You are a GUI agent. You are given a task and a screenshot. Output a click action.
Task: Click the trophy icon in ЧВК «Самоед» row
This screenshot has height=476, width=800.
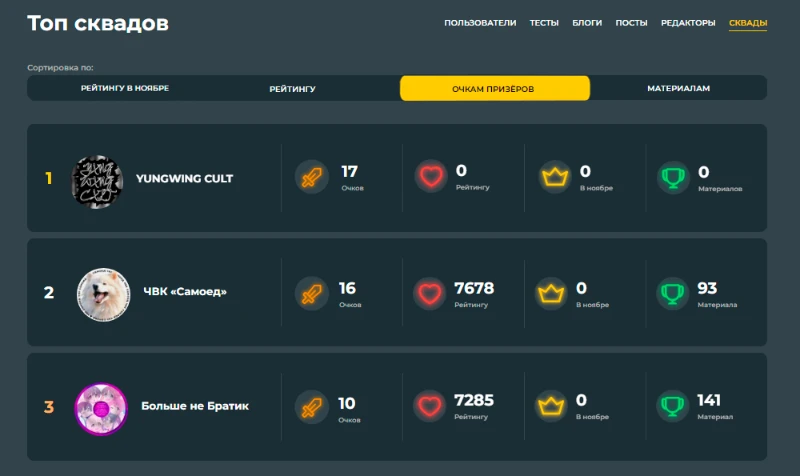pos(672,293)
